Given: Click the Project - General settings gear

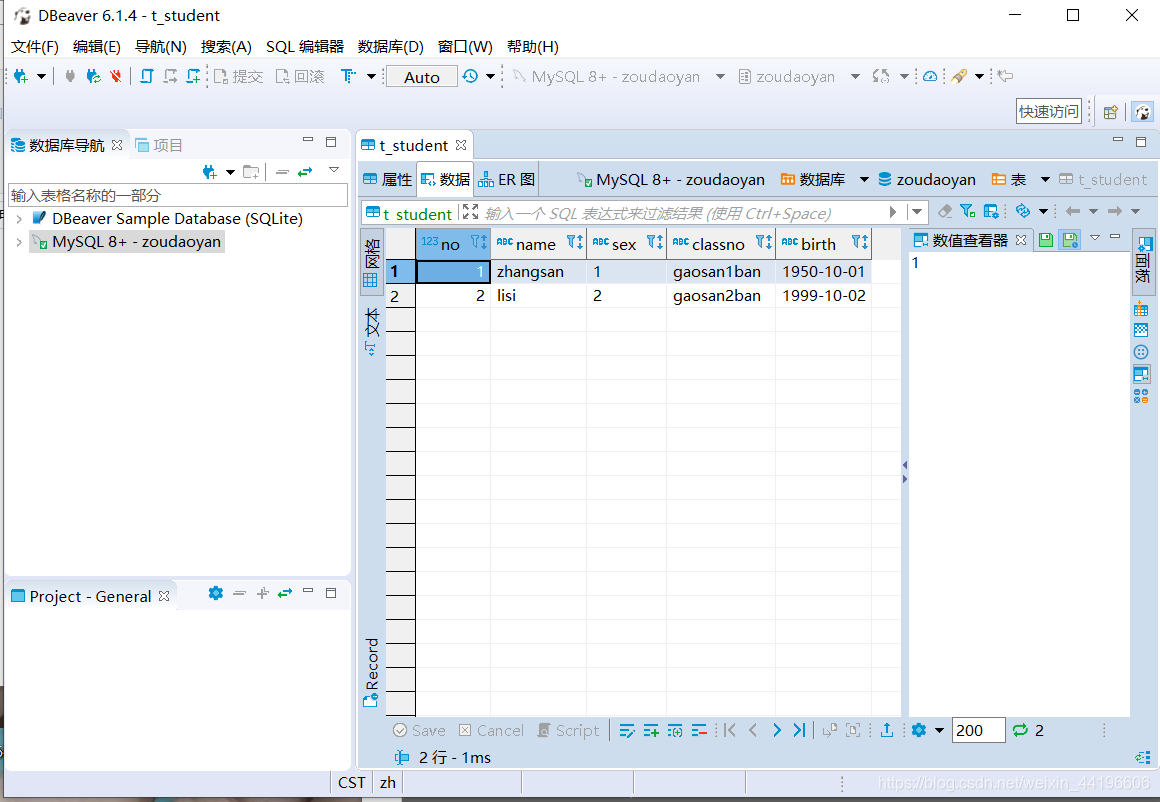Looking at the screenshot, I should (215, 593).
